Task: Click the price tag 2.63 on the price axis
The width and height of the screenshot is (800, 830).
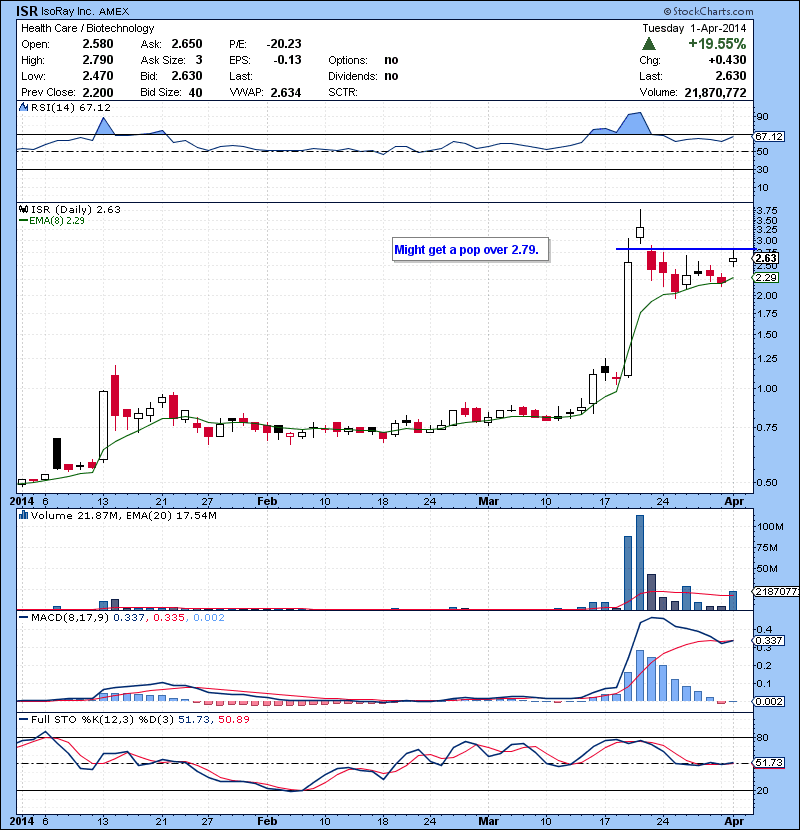Action: [766, 258]
